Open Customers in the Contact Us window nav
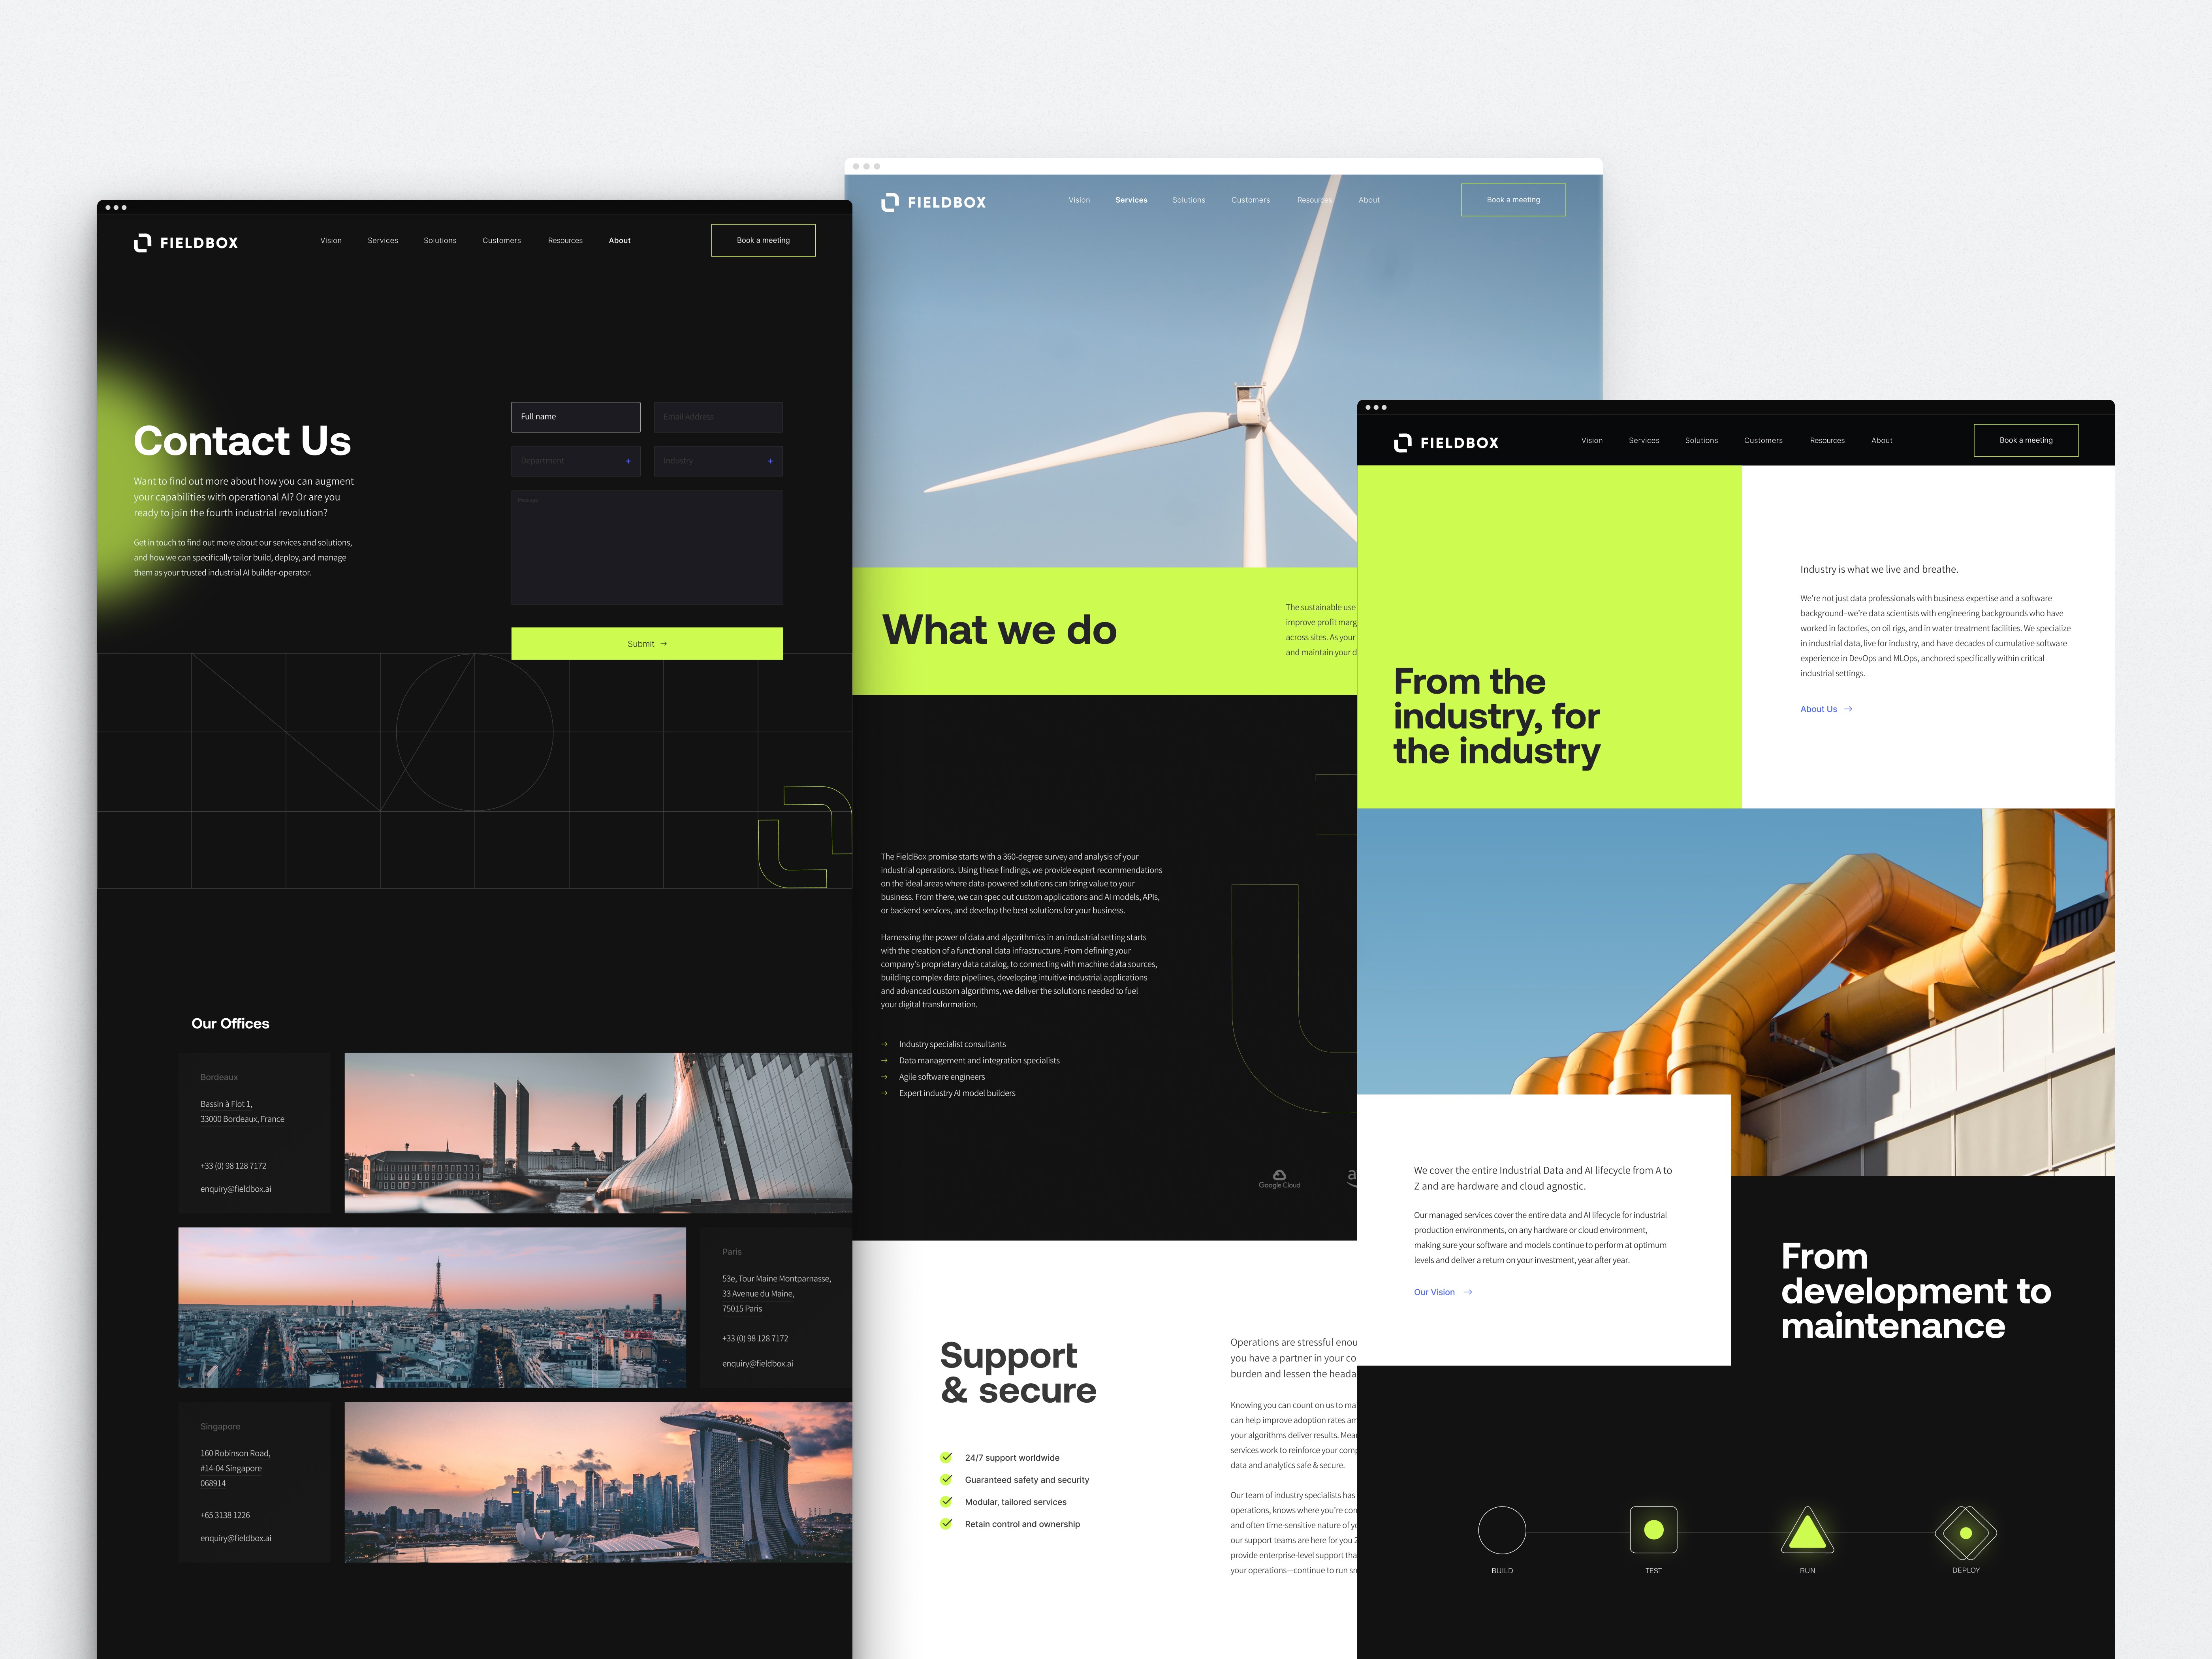Viewport: 2212px width, 1659px height. [x=502, y=240]
